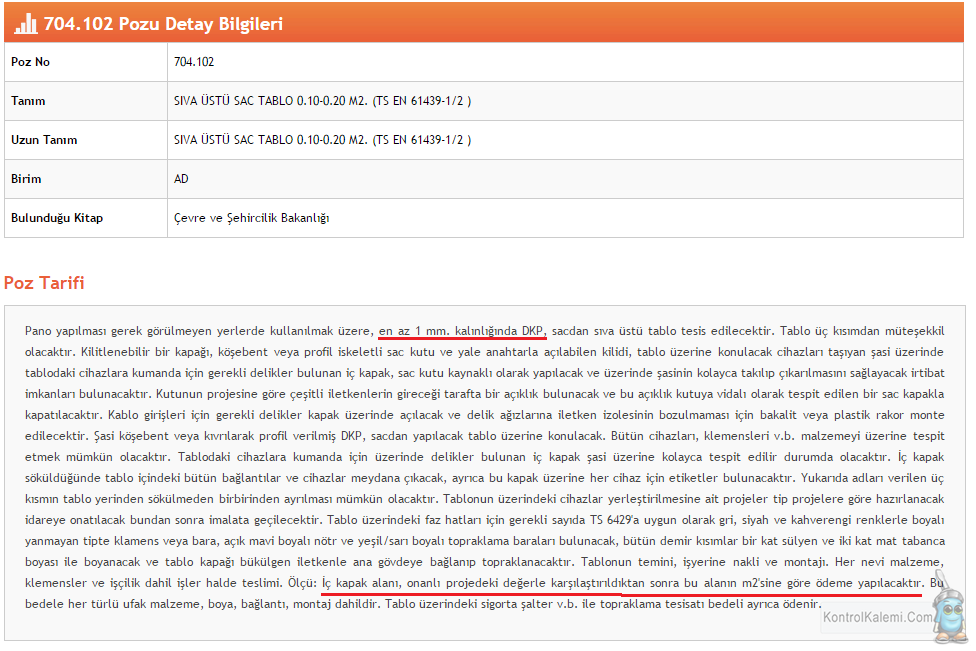Select the "Poz No" row label
Viewport: 976px width, 651px height.
tap(30, 62)
